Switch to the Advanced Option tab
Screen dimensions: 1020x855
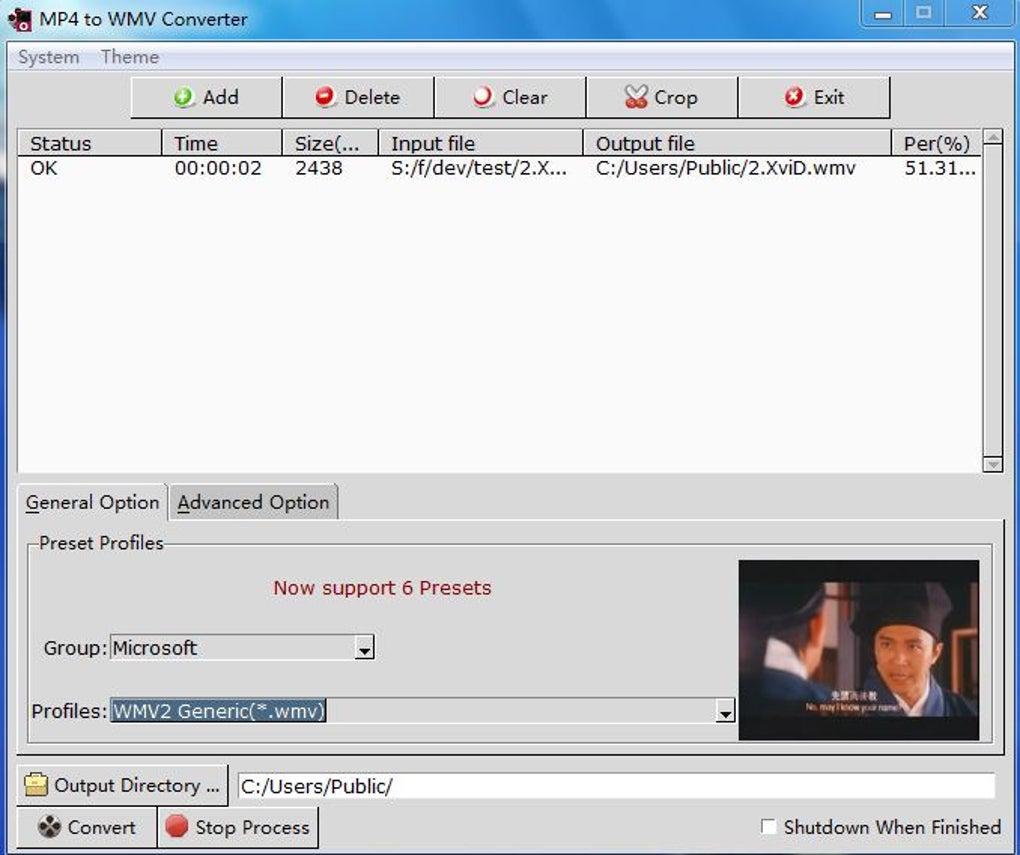[x=253, y=502]
